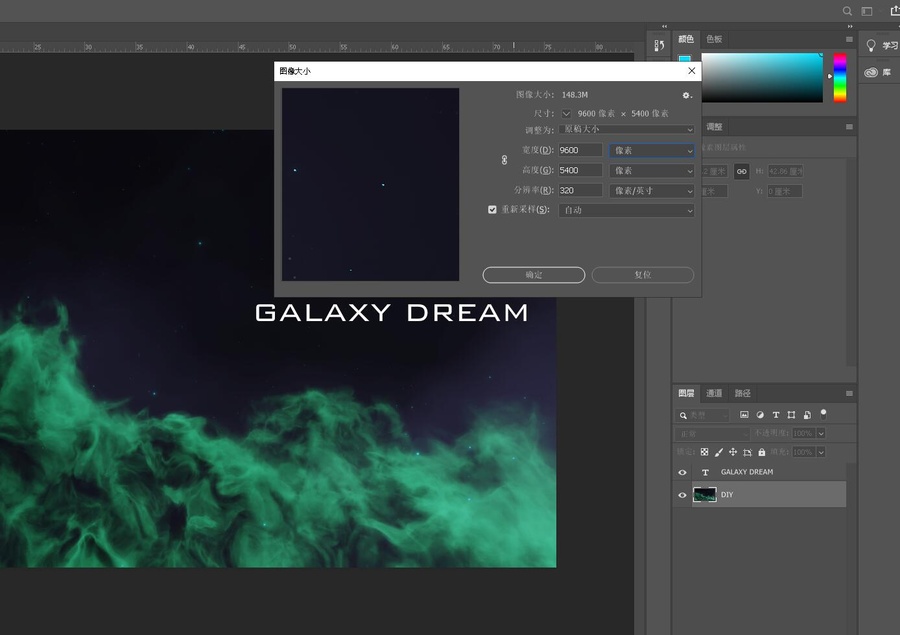Click the 复位 (Reset) button
The image size is (900, 635).
point(643,275)
